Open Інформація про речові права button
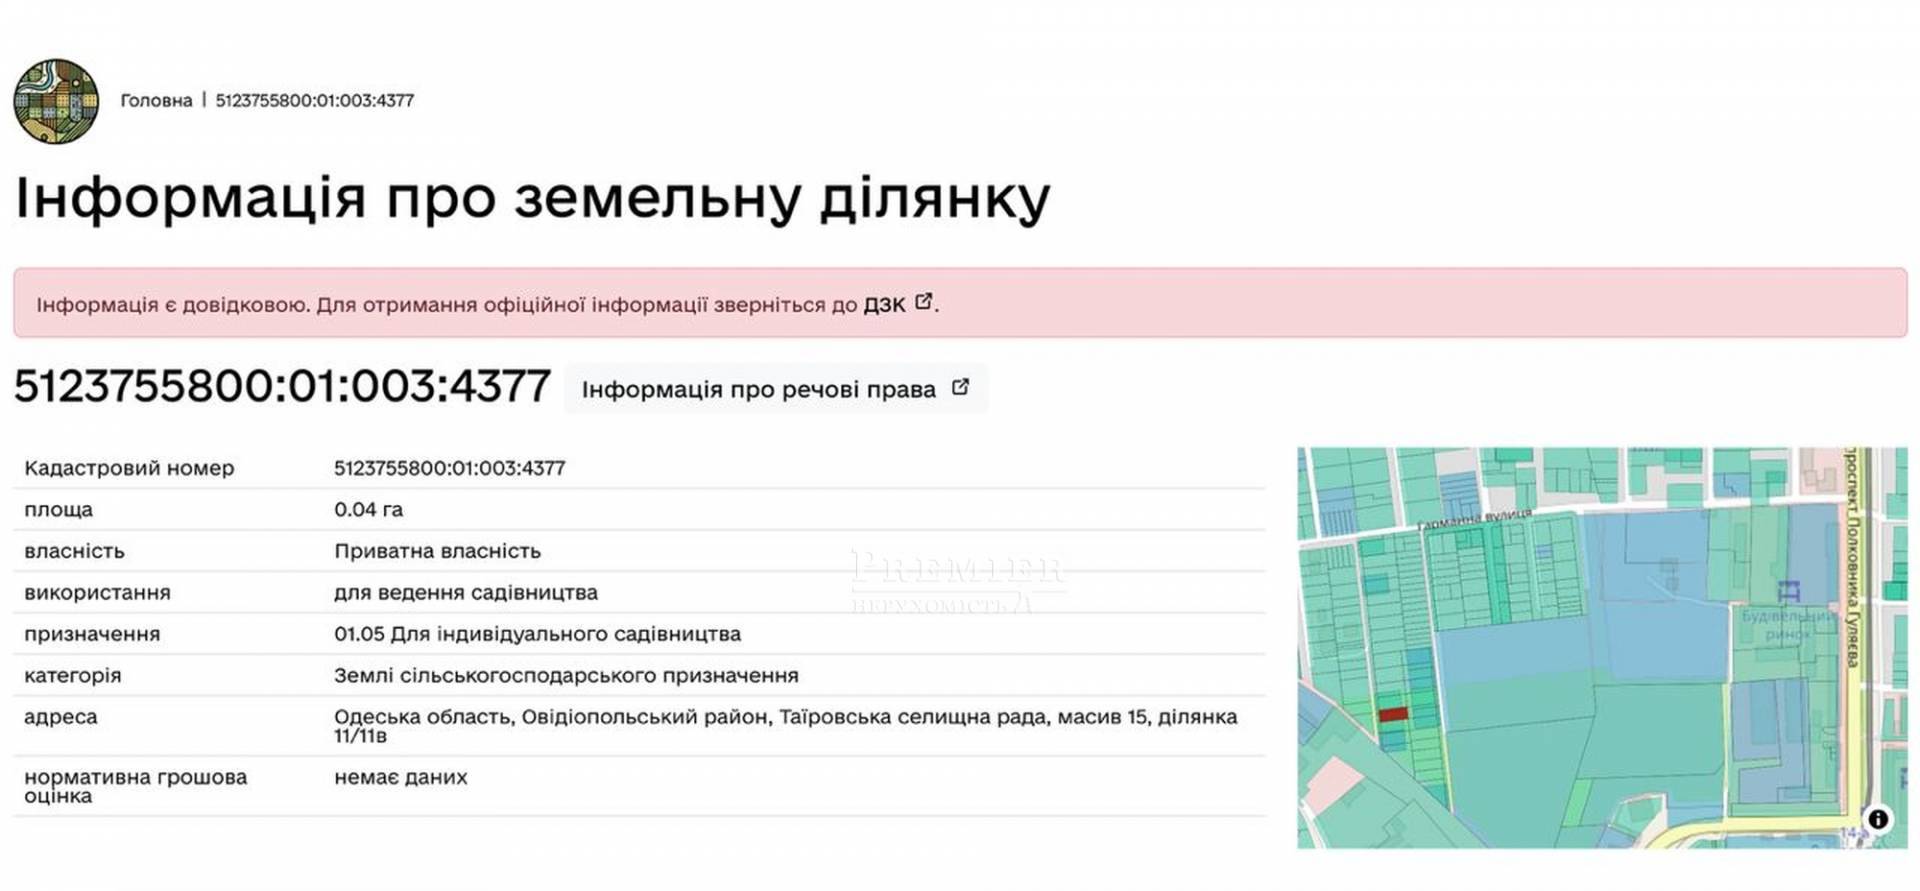Screen dimensions: 1920x891 point(759,389)
